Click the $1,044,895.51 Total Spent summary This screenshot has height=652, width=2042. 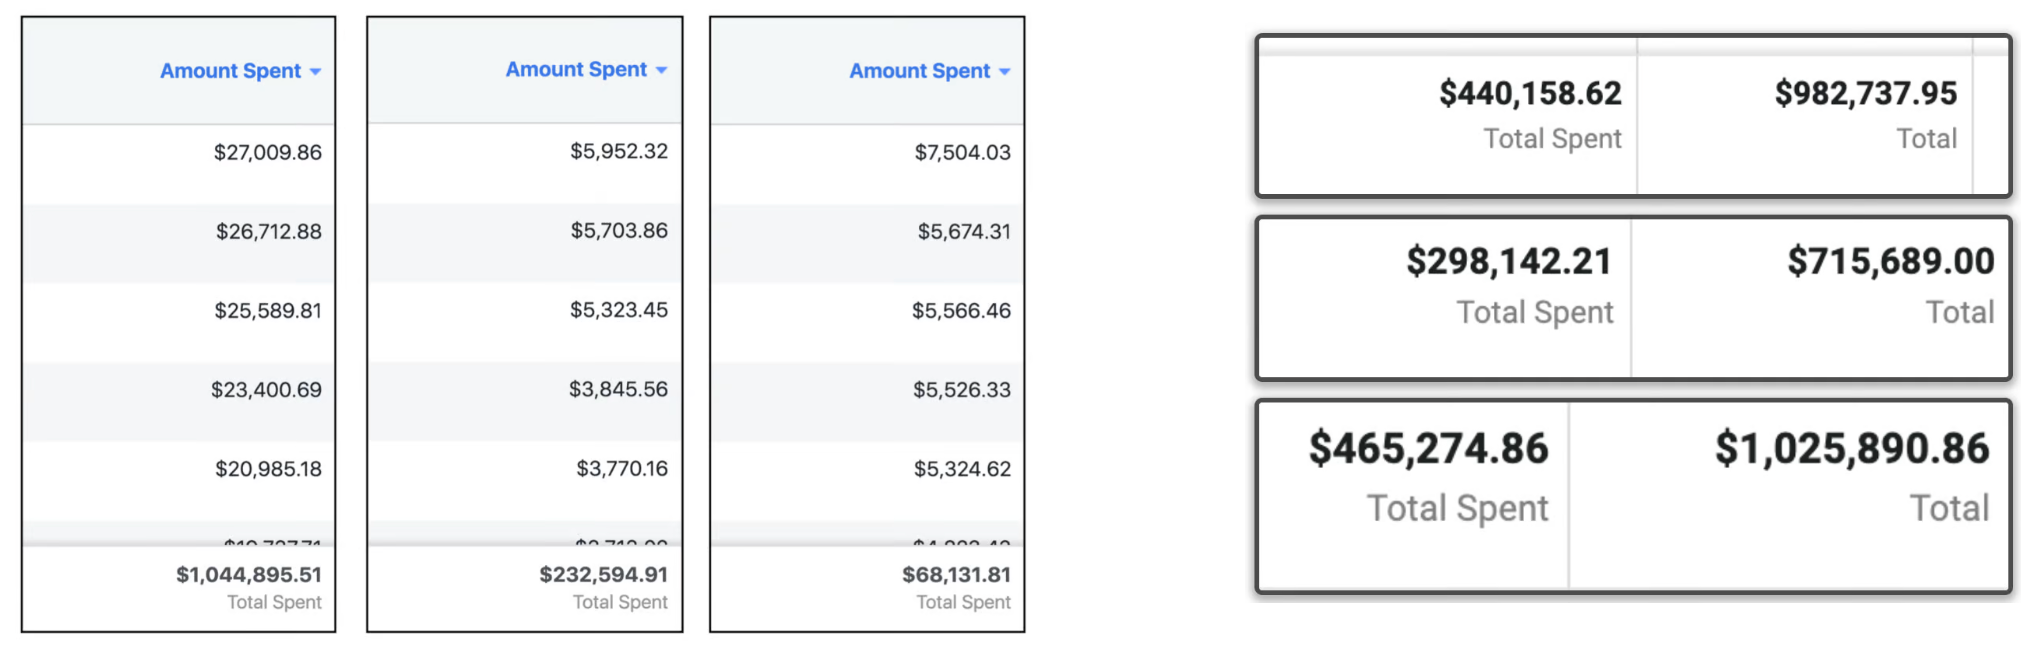click(249, 587)
